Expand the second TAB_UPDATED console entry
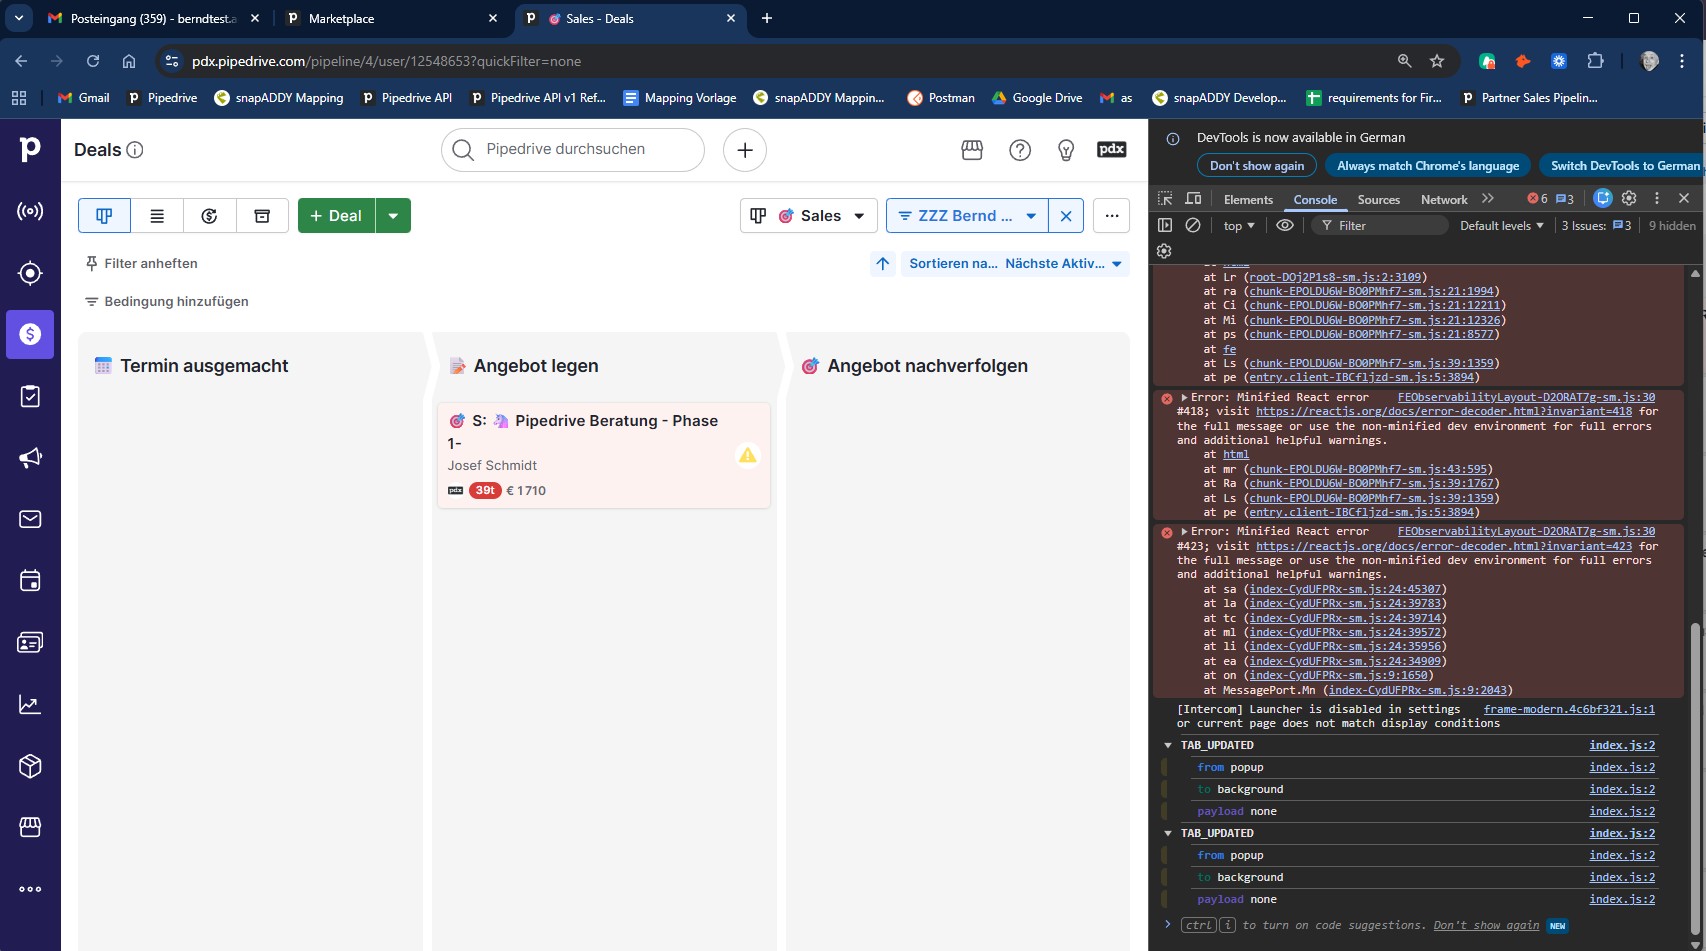This screenshot has height=951, width=1706. click(x=1167, y=832)
